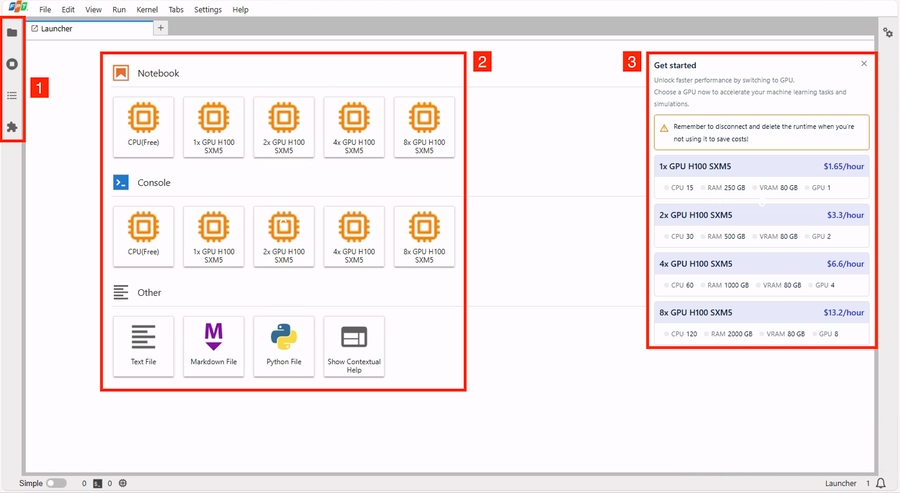Choose the 8x GPU H100 SXM5 $13.2/hour plan
900x493 pixels.
tap(761, 311)
